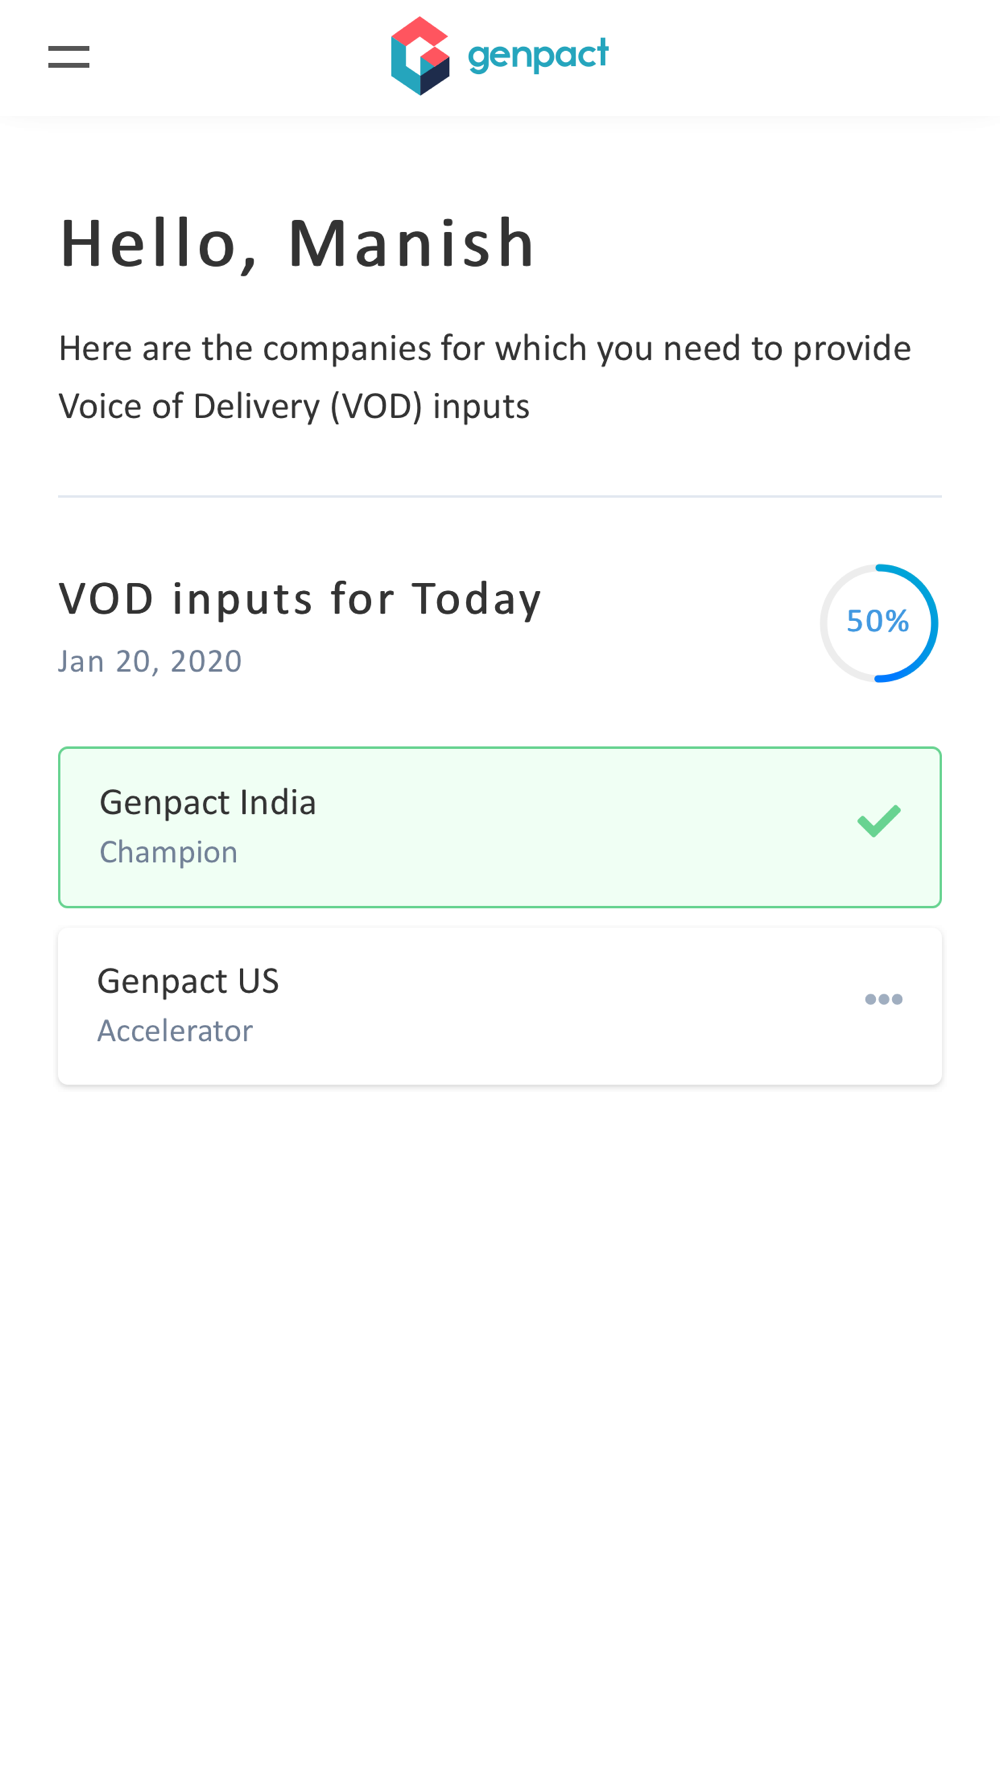
Task: Select the Genpact India company title
Action: coord(208,802)
